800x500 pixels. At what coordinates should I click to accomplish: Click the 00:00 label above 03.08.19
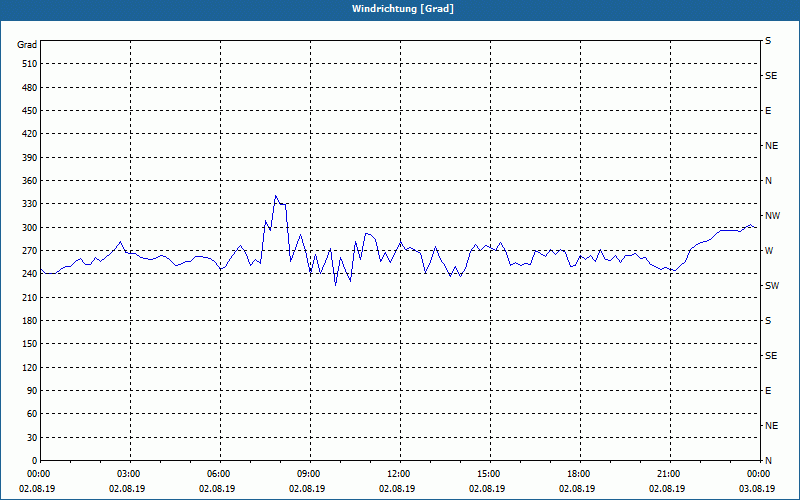758,474
